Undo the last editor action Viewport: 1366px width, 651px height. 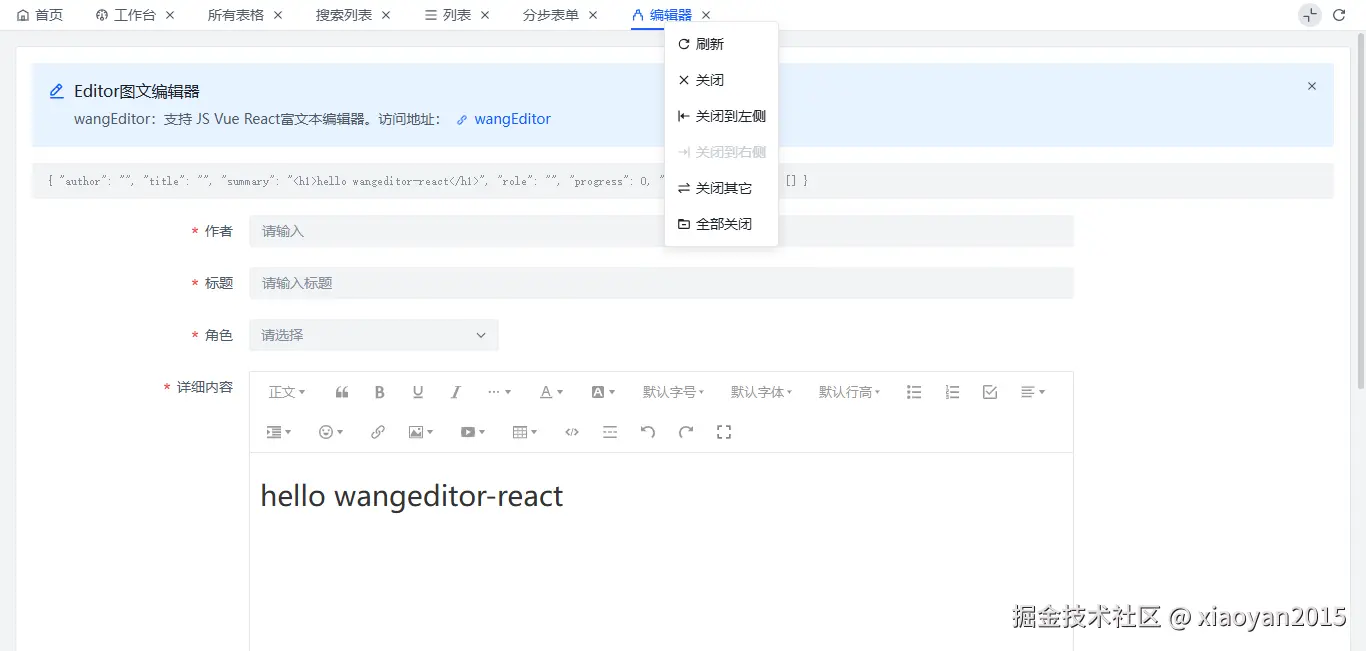pyautogui.click(x=648, y=432)
